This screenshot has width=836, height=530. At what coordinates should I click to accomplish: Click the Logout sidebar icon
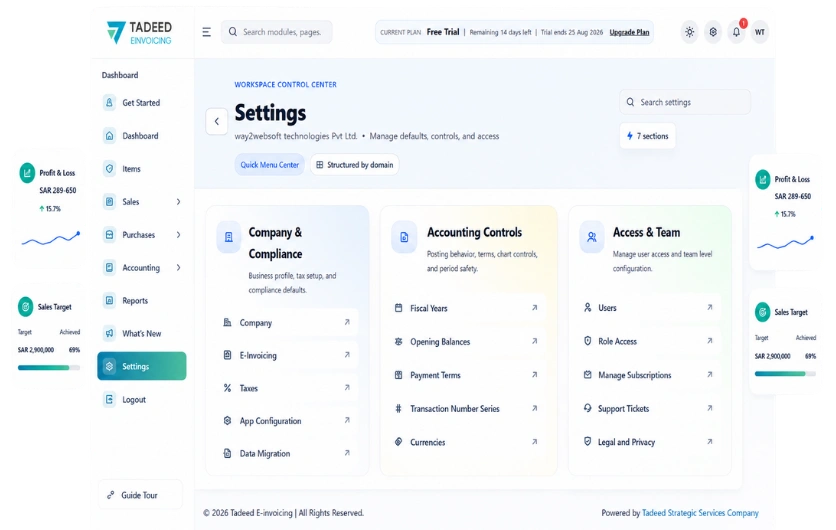click(x=109, y=399)
